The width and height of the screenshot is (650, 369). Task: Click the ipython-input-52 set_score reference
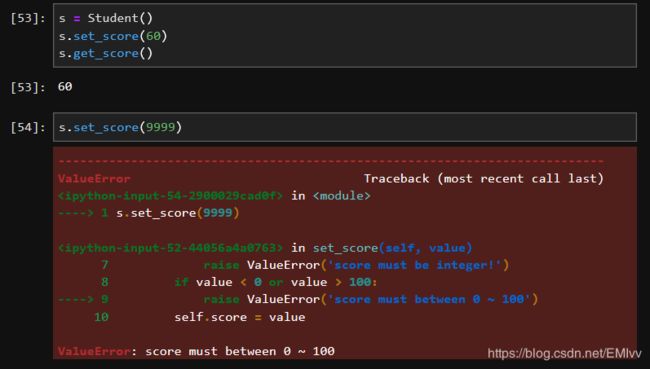click(265, 248)
